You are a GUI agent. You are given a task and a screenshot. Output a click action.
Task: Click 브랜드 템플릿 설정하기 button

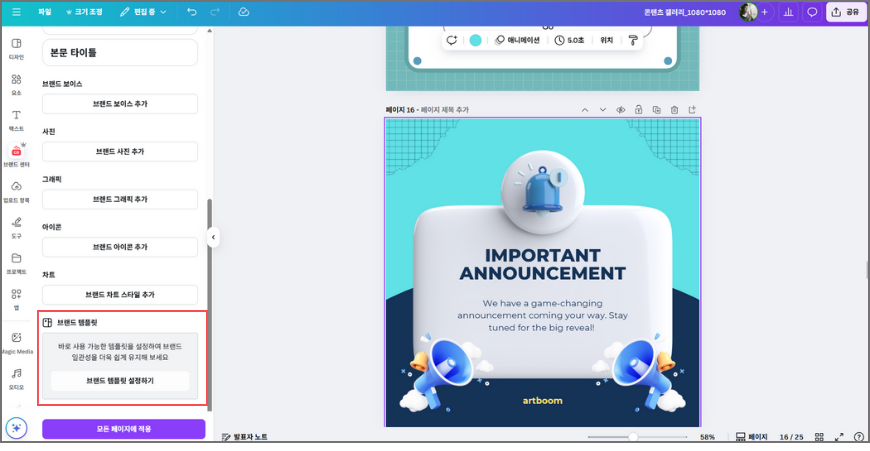(120, 381)
